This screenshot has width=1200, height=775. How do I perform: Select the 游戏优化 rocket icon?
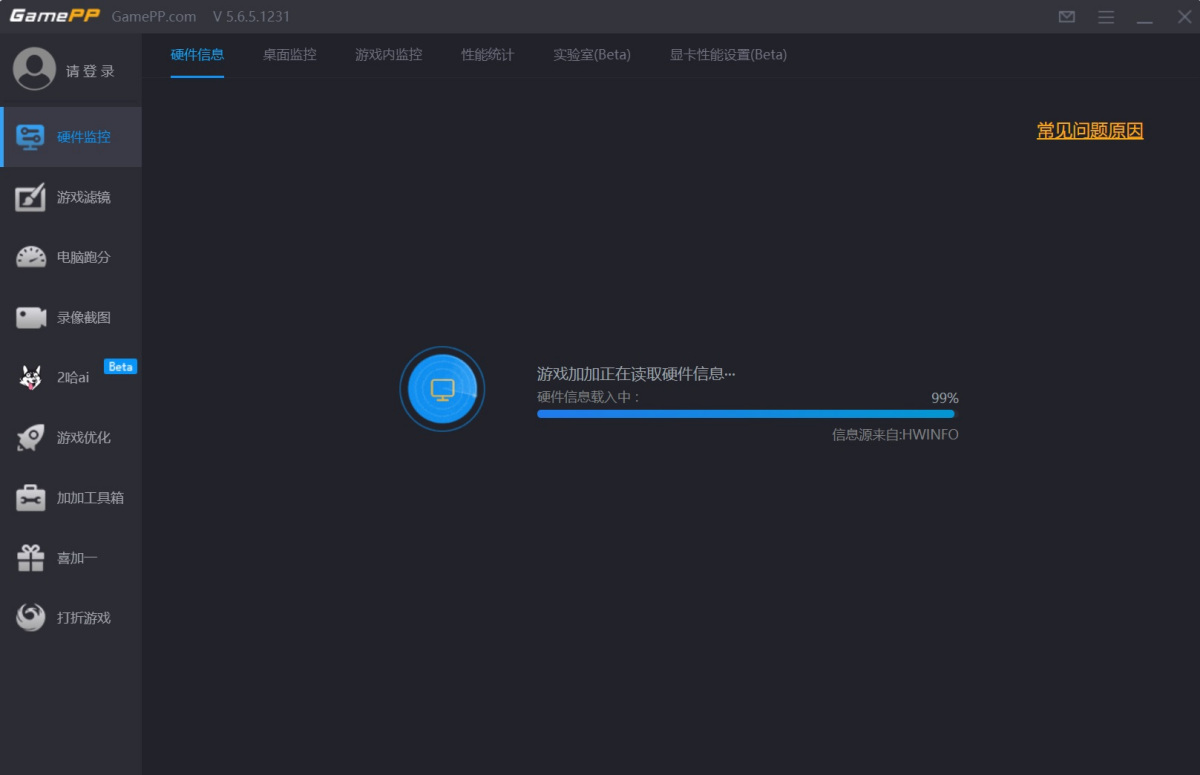point(31,438)
